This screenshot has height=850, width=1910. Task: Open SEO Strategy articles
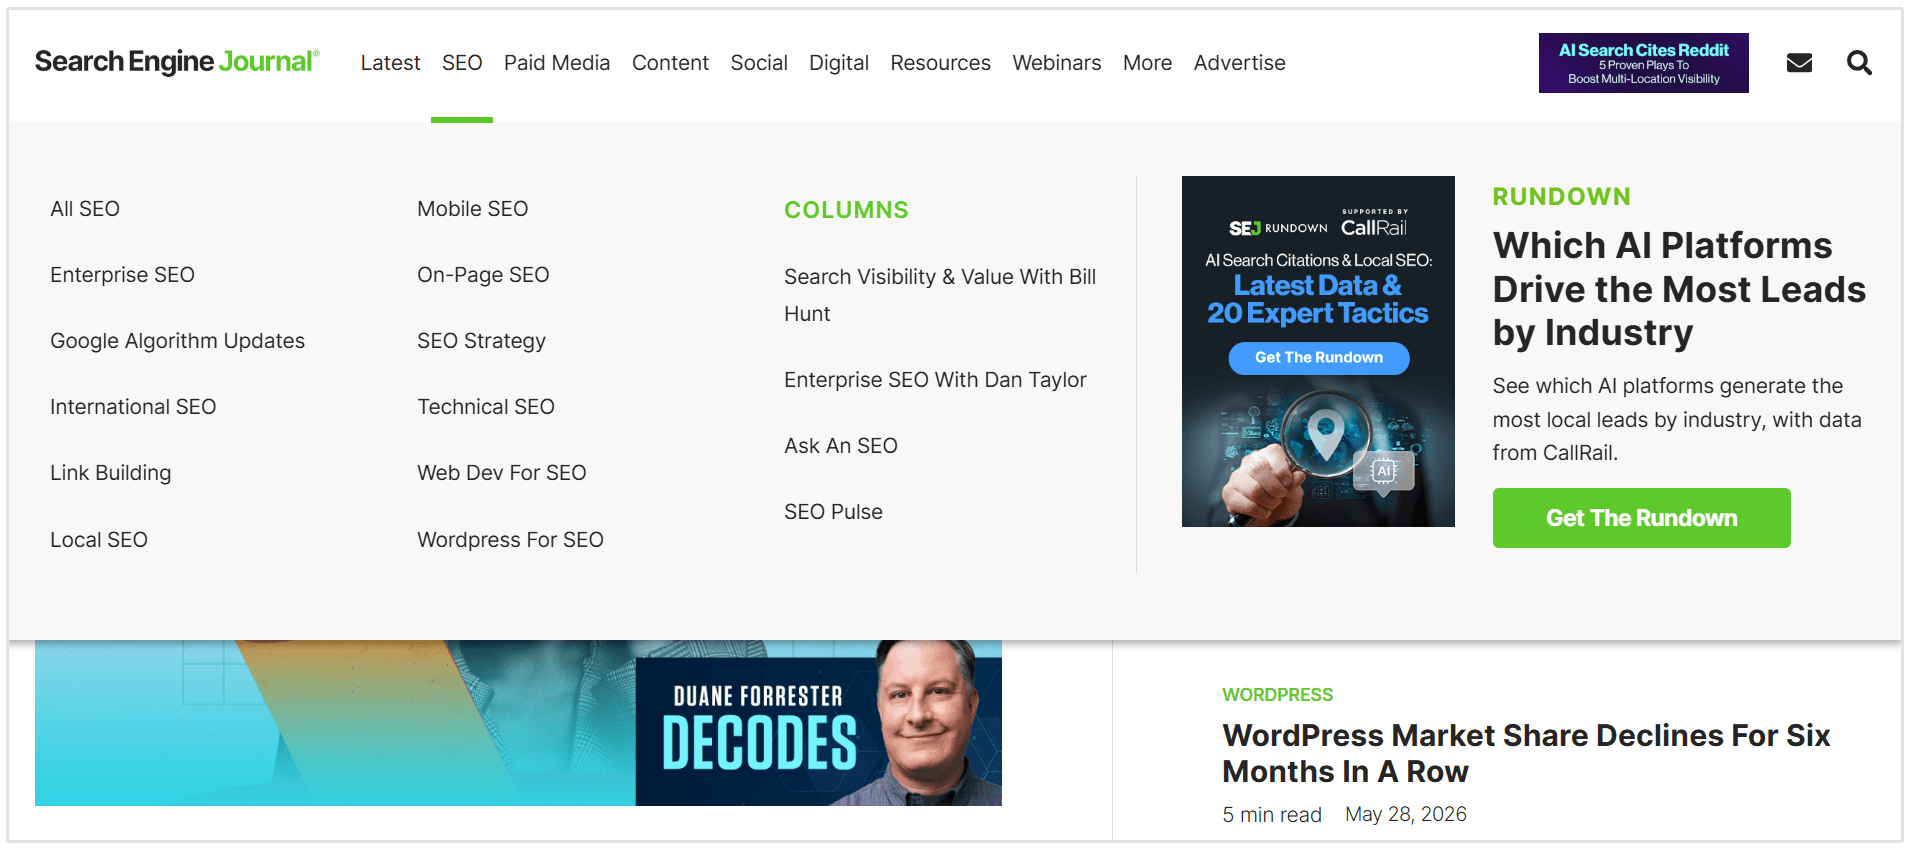[x=481, y=341]
